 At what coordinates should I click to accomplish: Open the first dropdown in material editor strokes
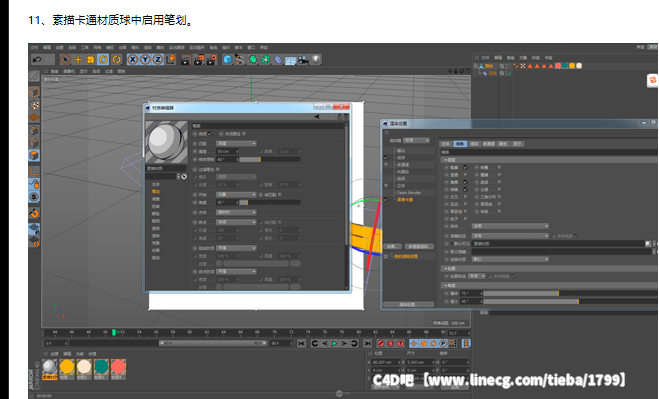click(236, 143)
